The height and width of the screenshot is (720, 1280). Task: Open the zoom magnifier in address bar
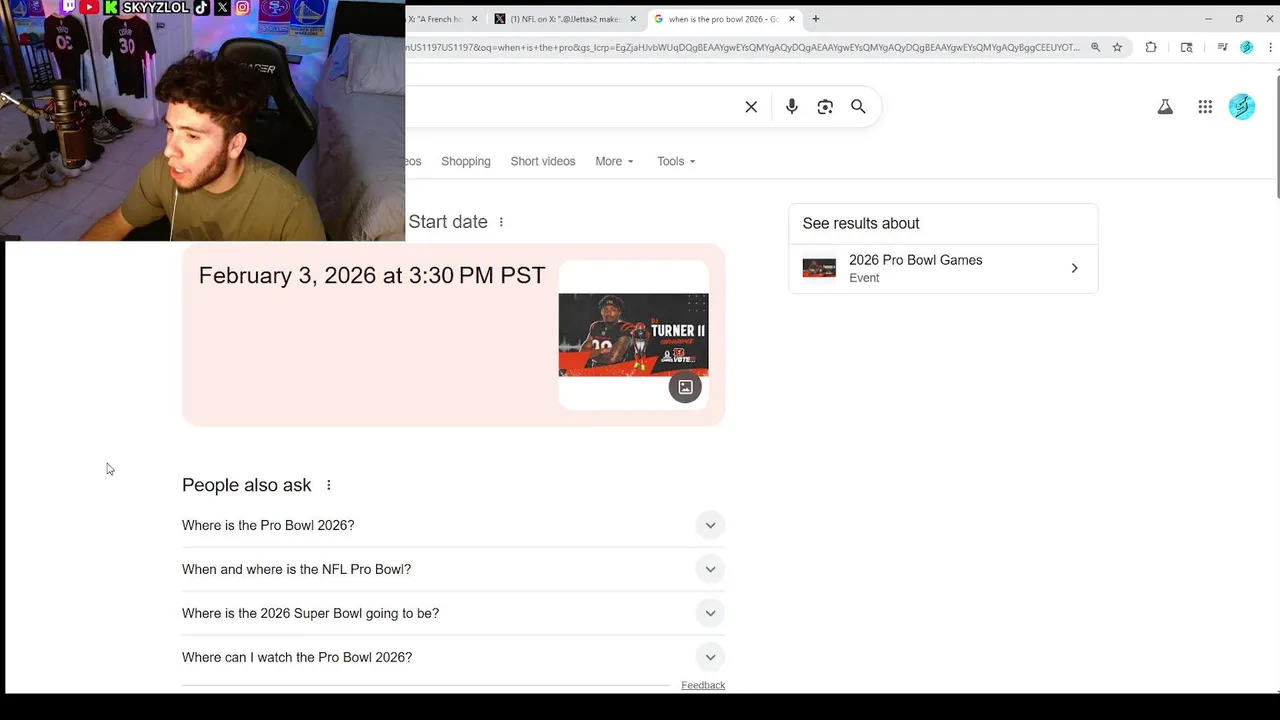1095,47
